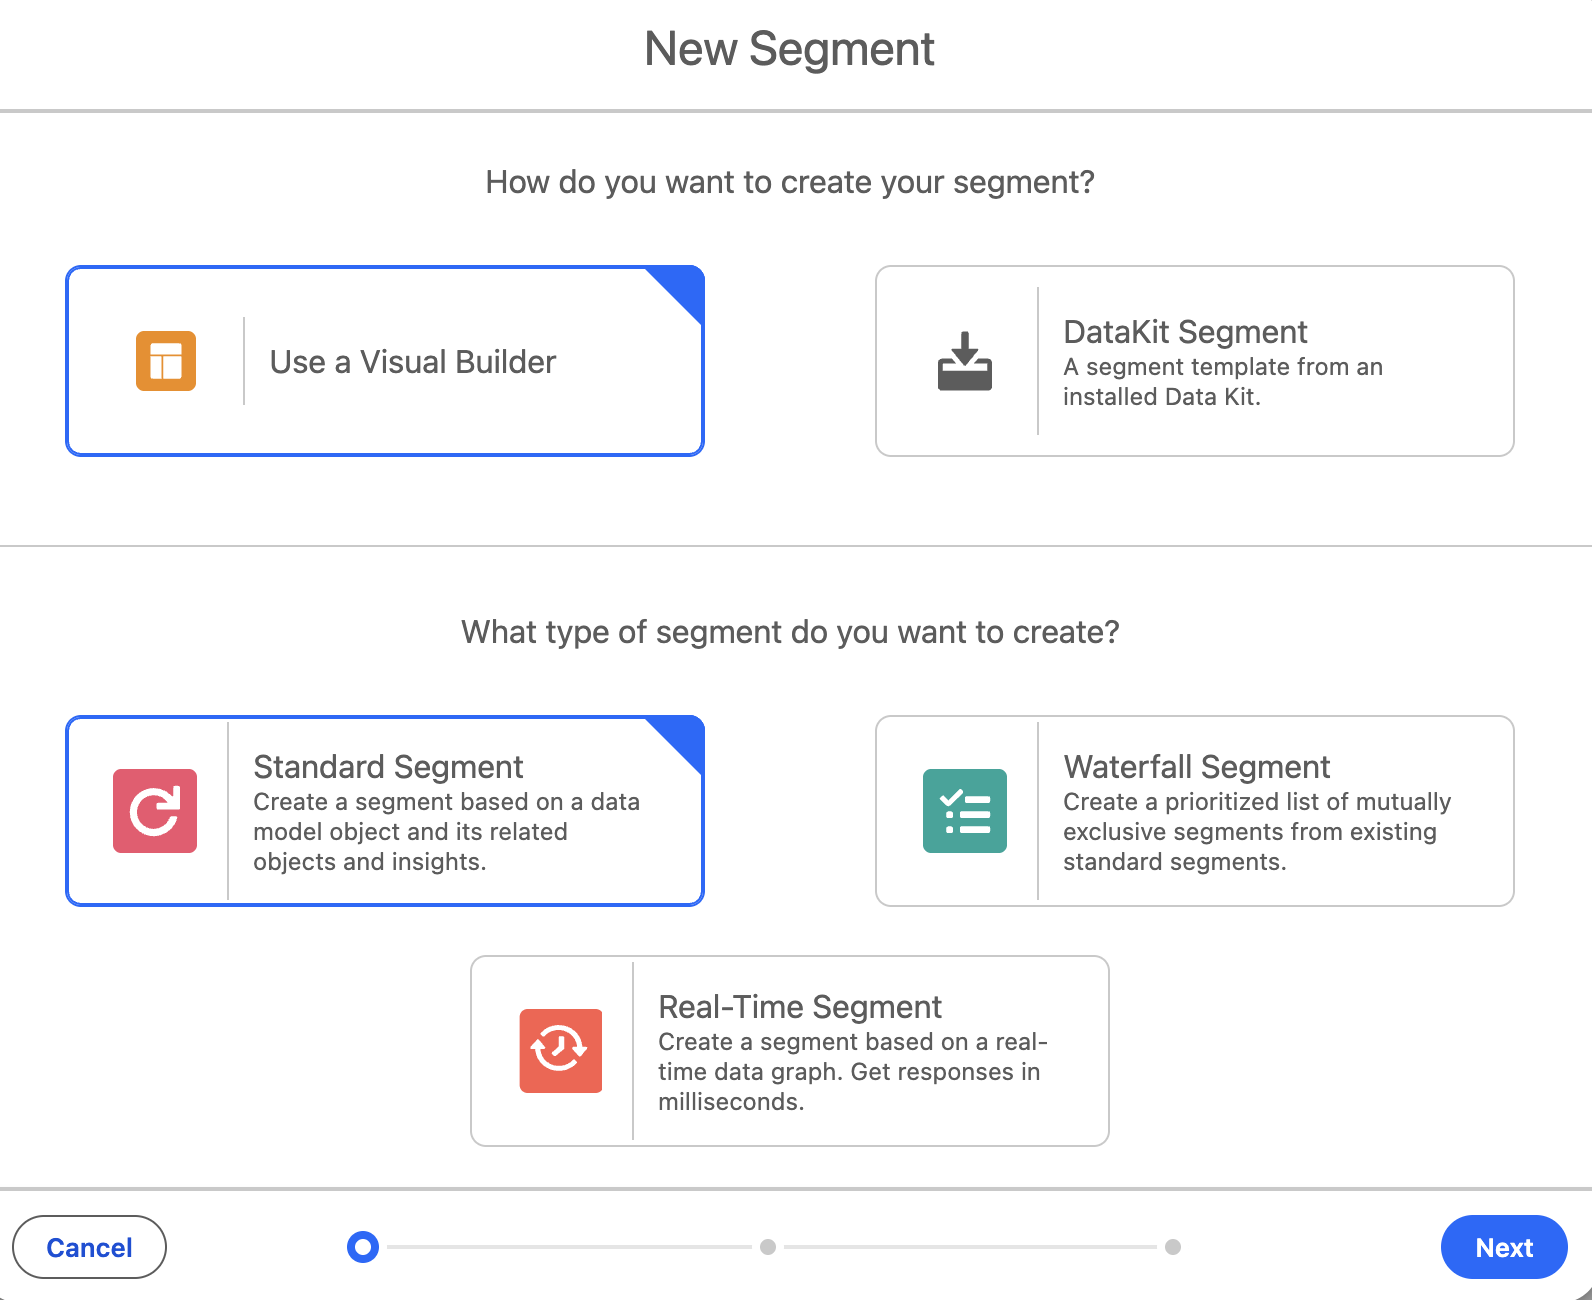This screenshot has height=1300, width=1592.
Task: Choose the 'Real-Time Segment' title option
Action: point(800,1007)
